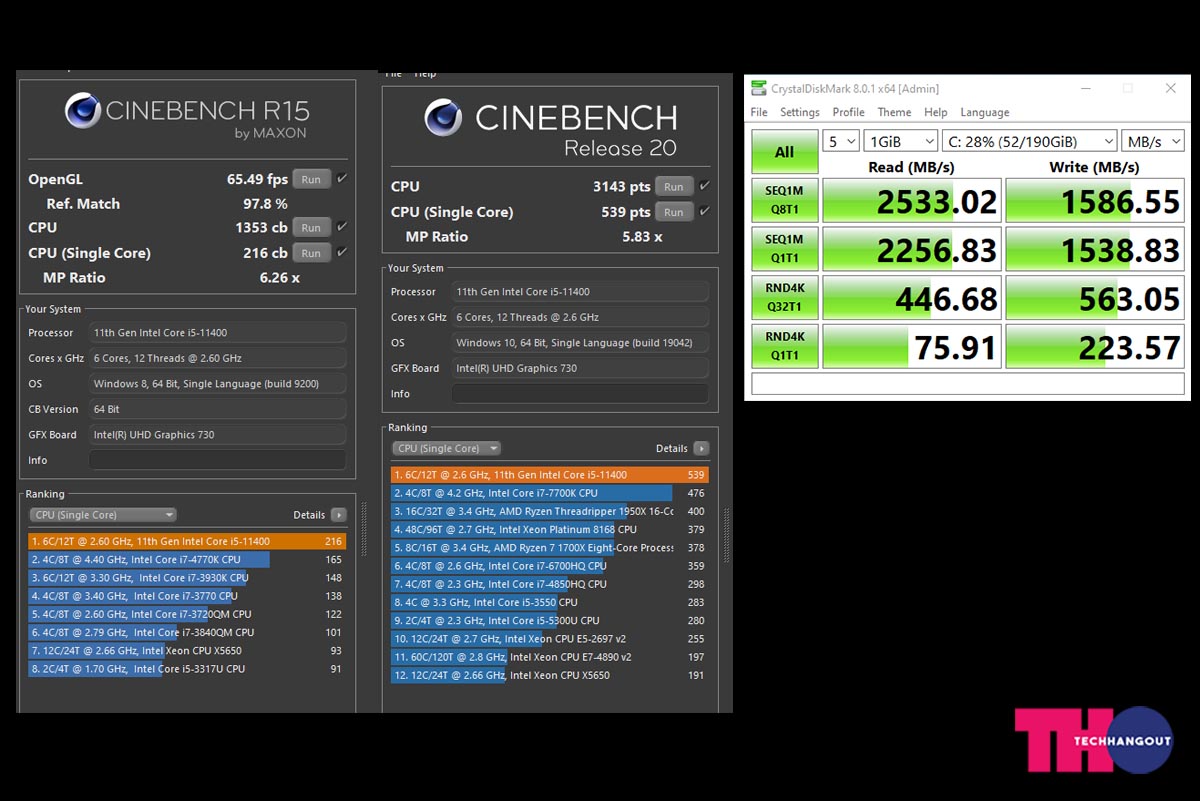Open ranking Details arrow in Cinebench R15
1200x801 pixels.
[338, 515]
